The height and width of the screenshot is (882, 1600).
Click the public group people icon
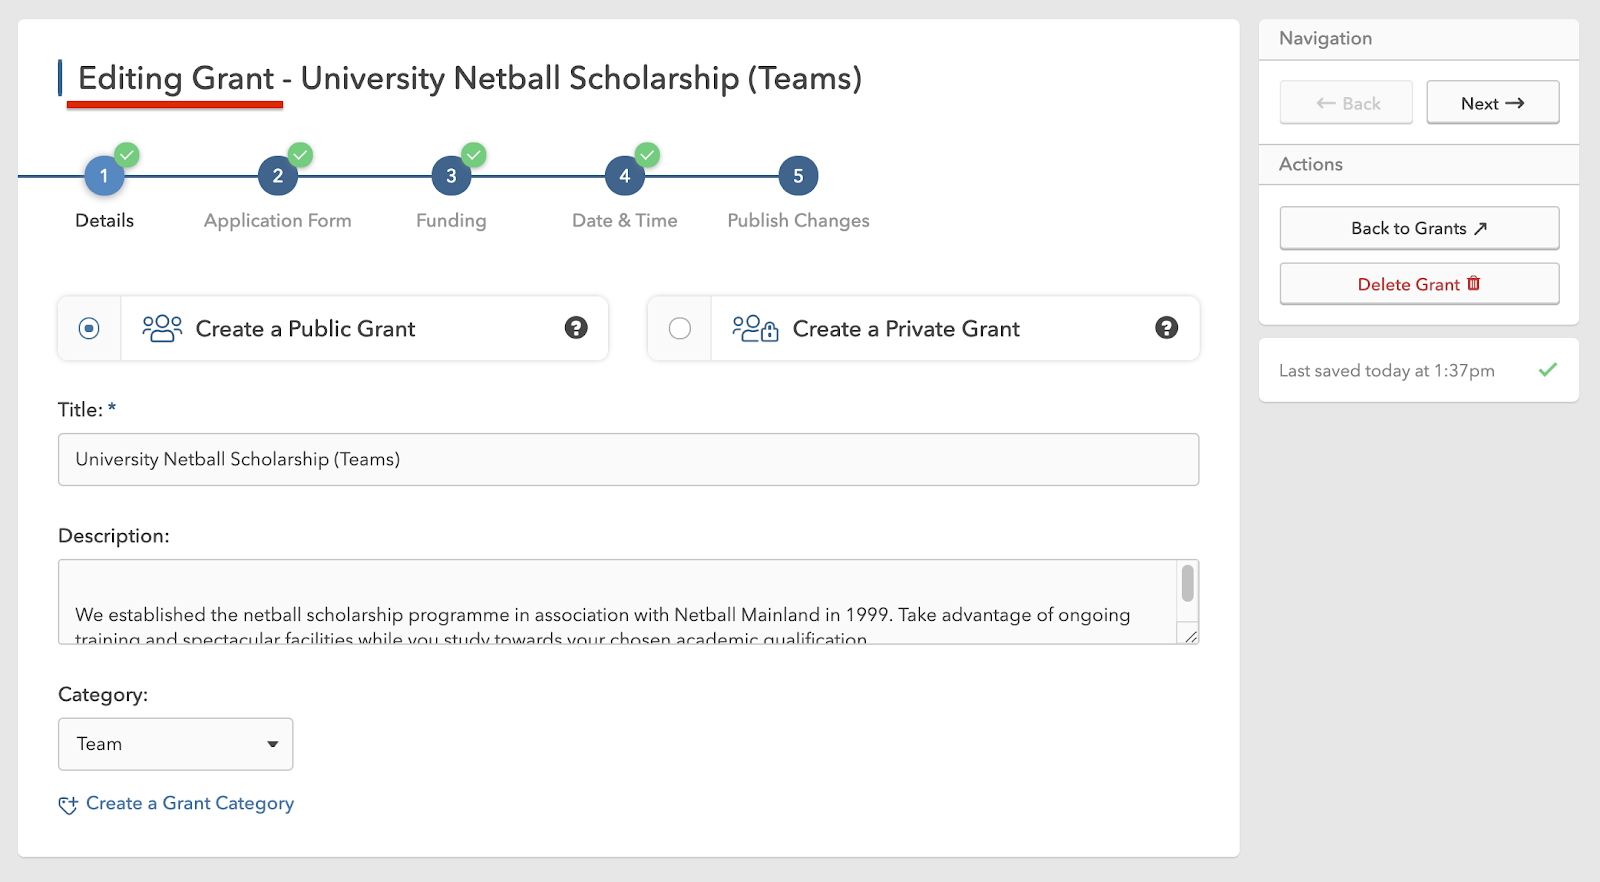(x=162, y=328)
